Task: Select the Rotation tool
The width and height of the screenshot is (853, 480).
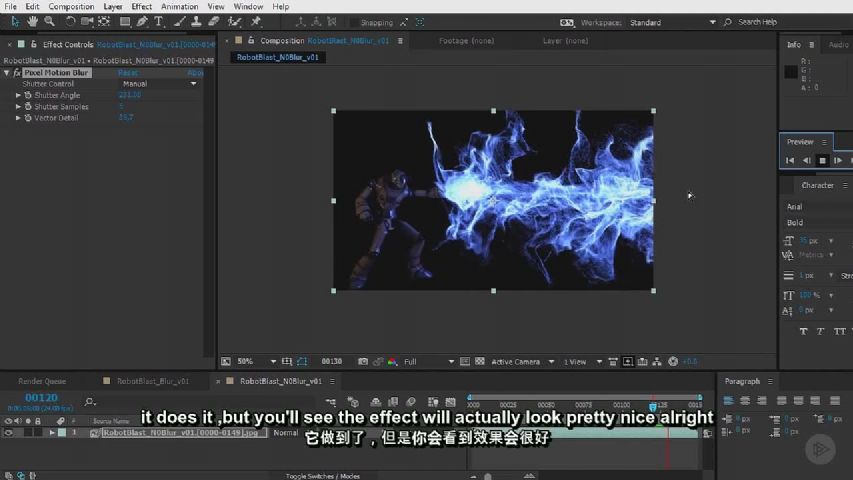Action: pos(70,22)
